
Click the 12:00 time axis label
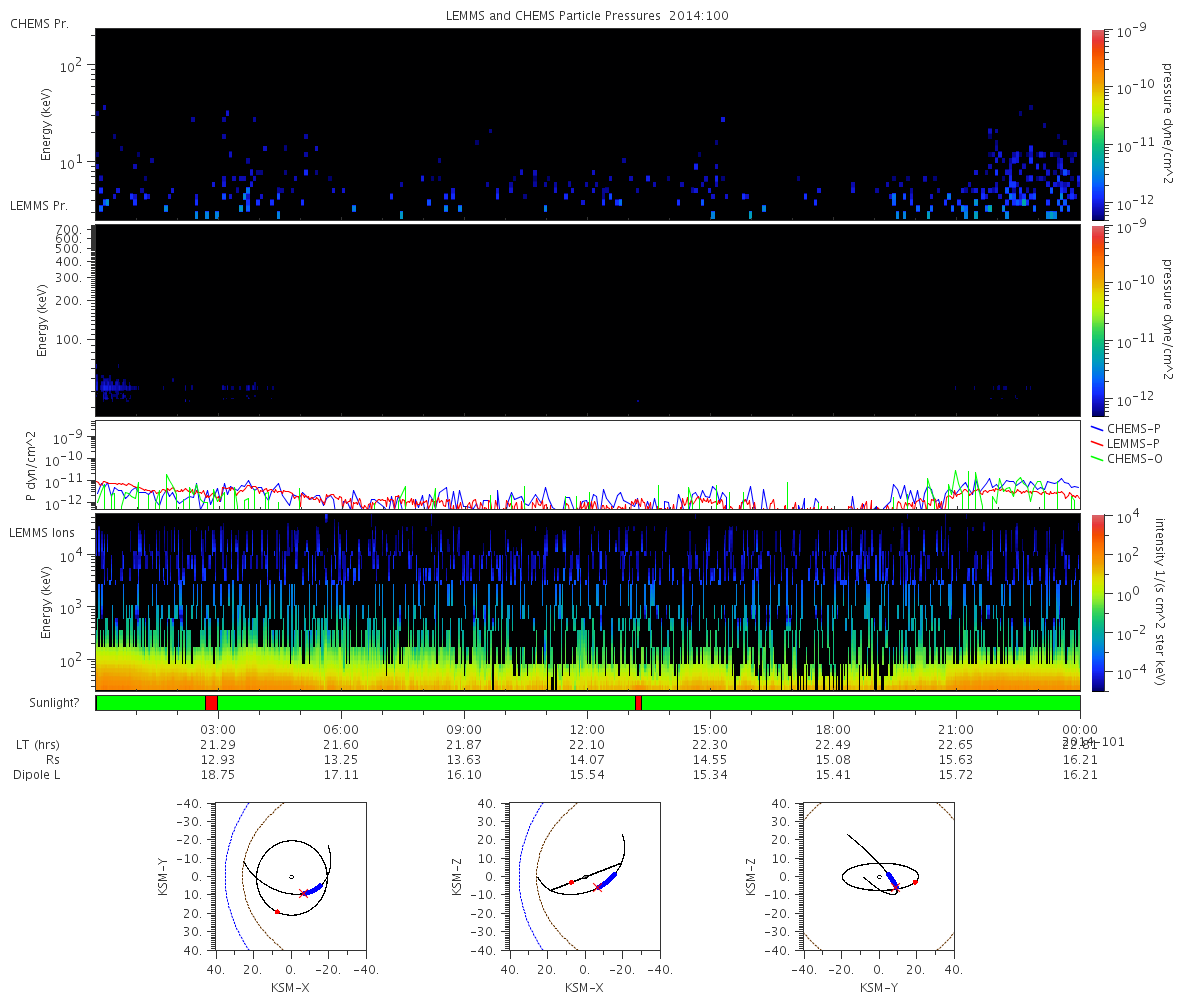[x=587, y=729]
